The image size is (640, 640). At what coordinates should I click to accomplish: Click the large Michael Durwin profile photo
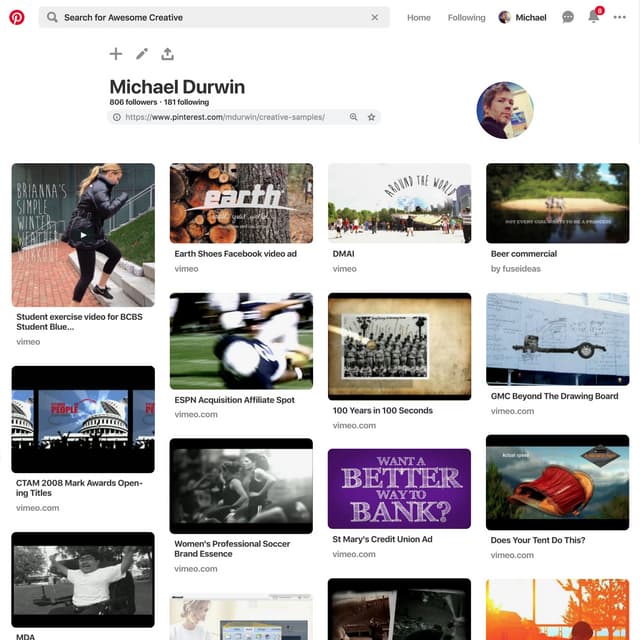tap(505, 110)
